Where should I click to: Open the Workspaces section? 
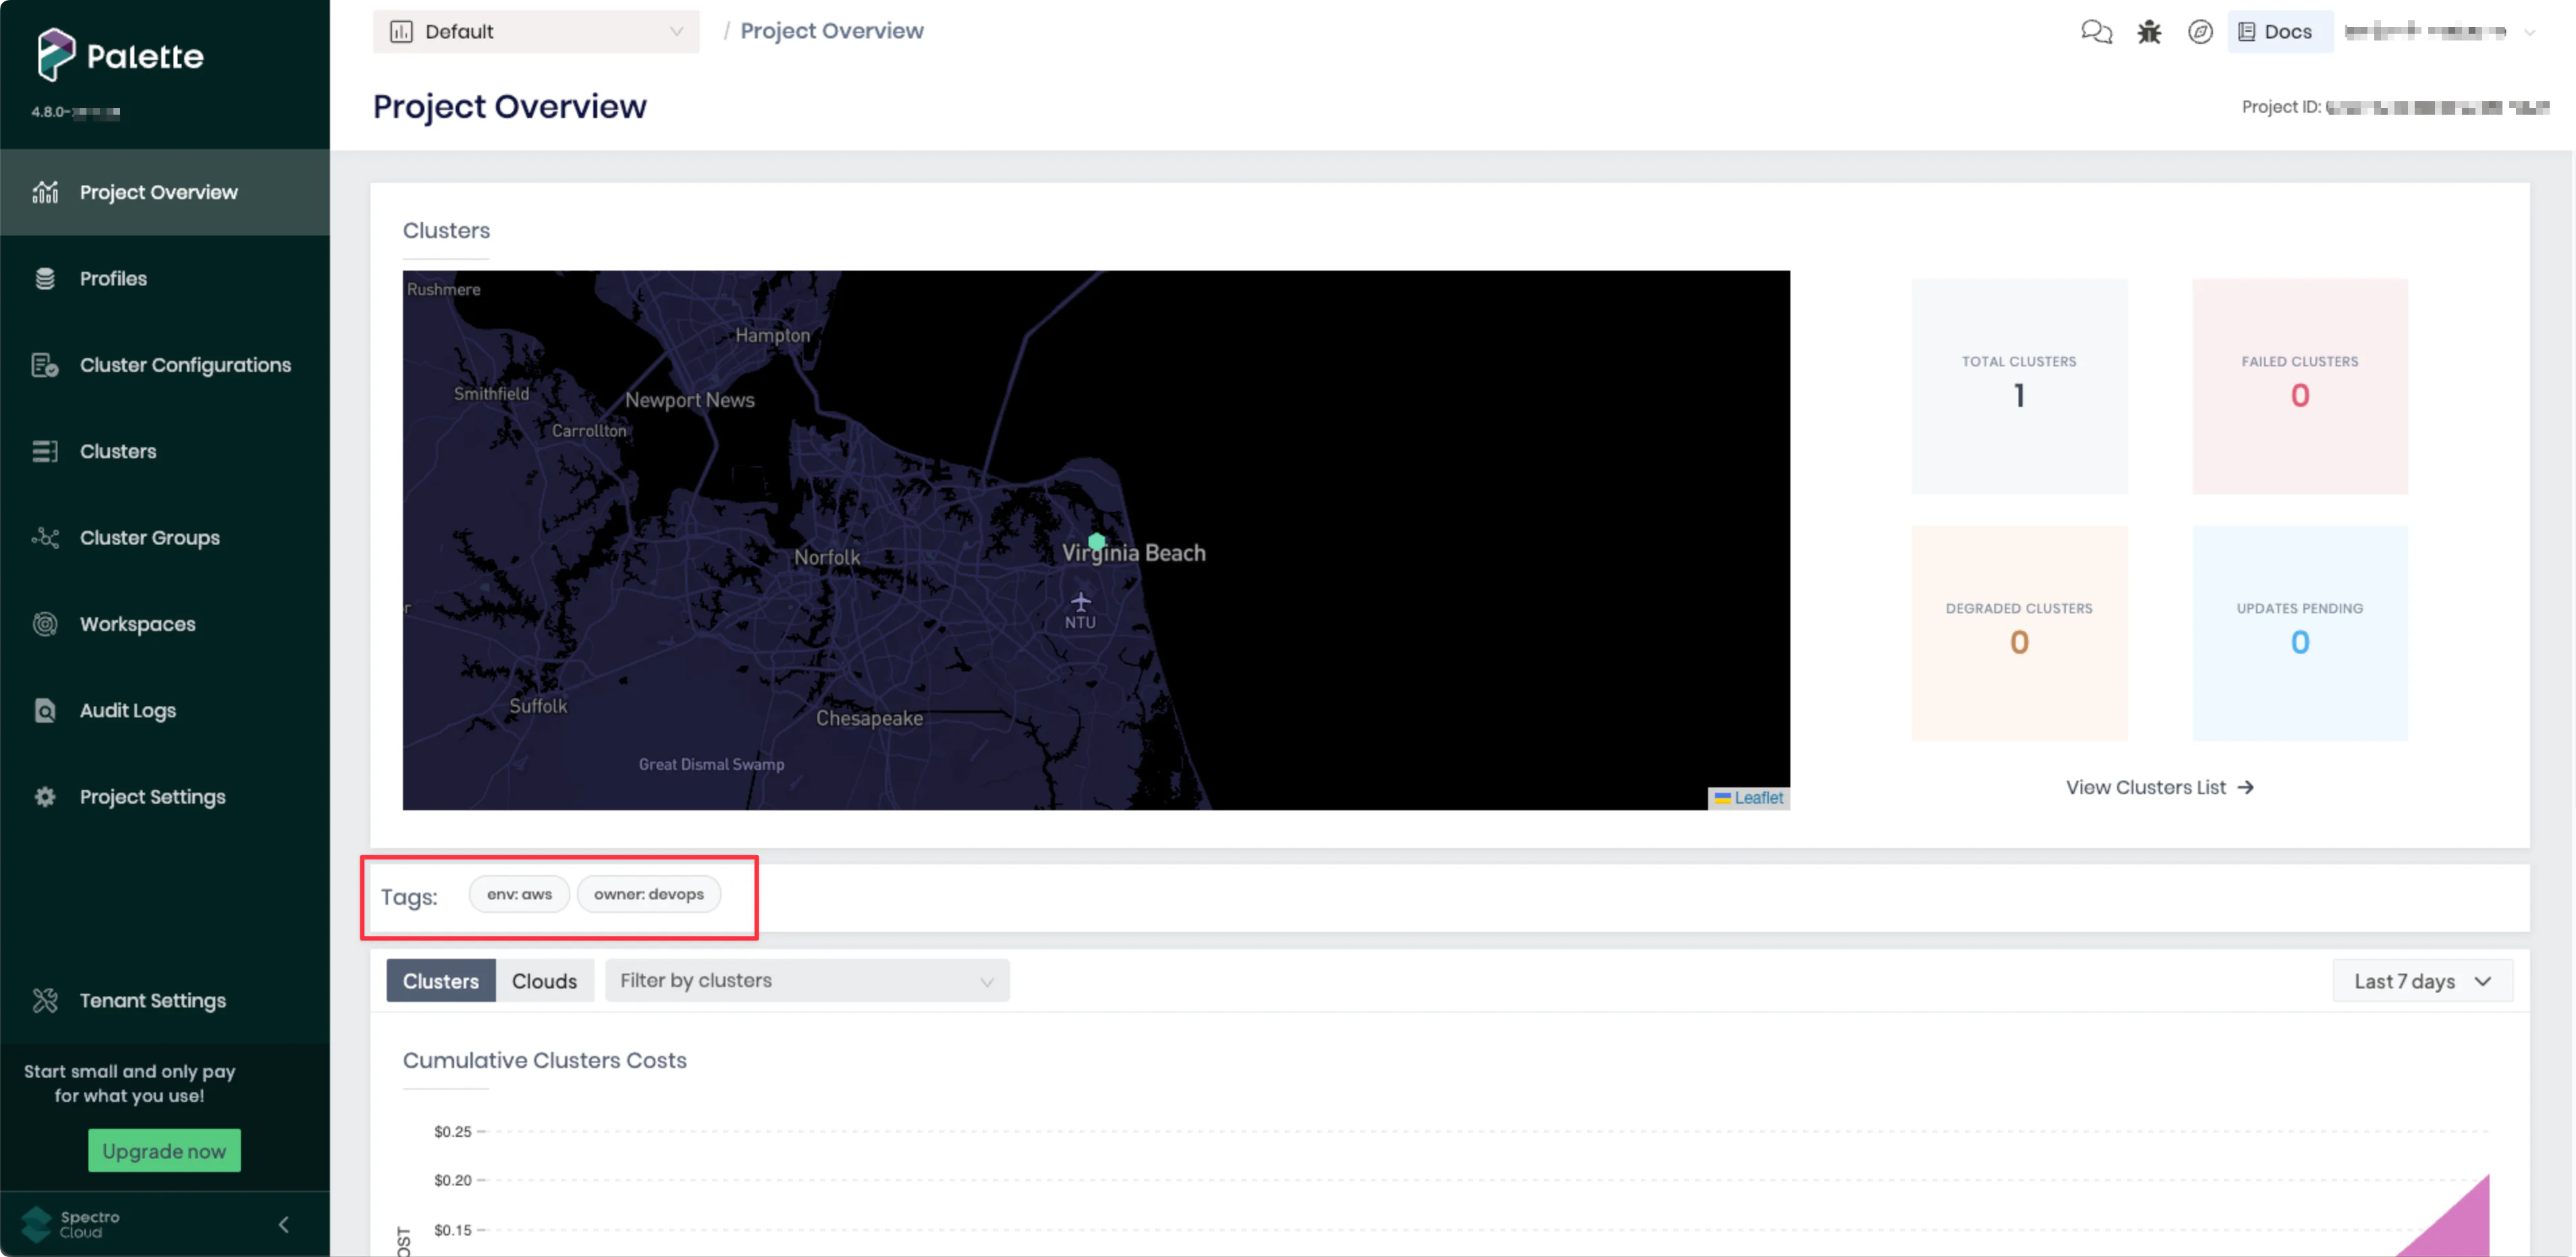pyautogui.click(x=137, y=623)
